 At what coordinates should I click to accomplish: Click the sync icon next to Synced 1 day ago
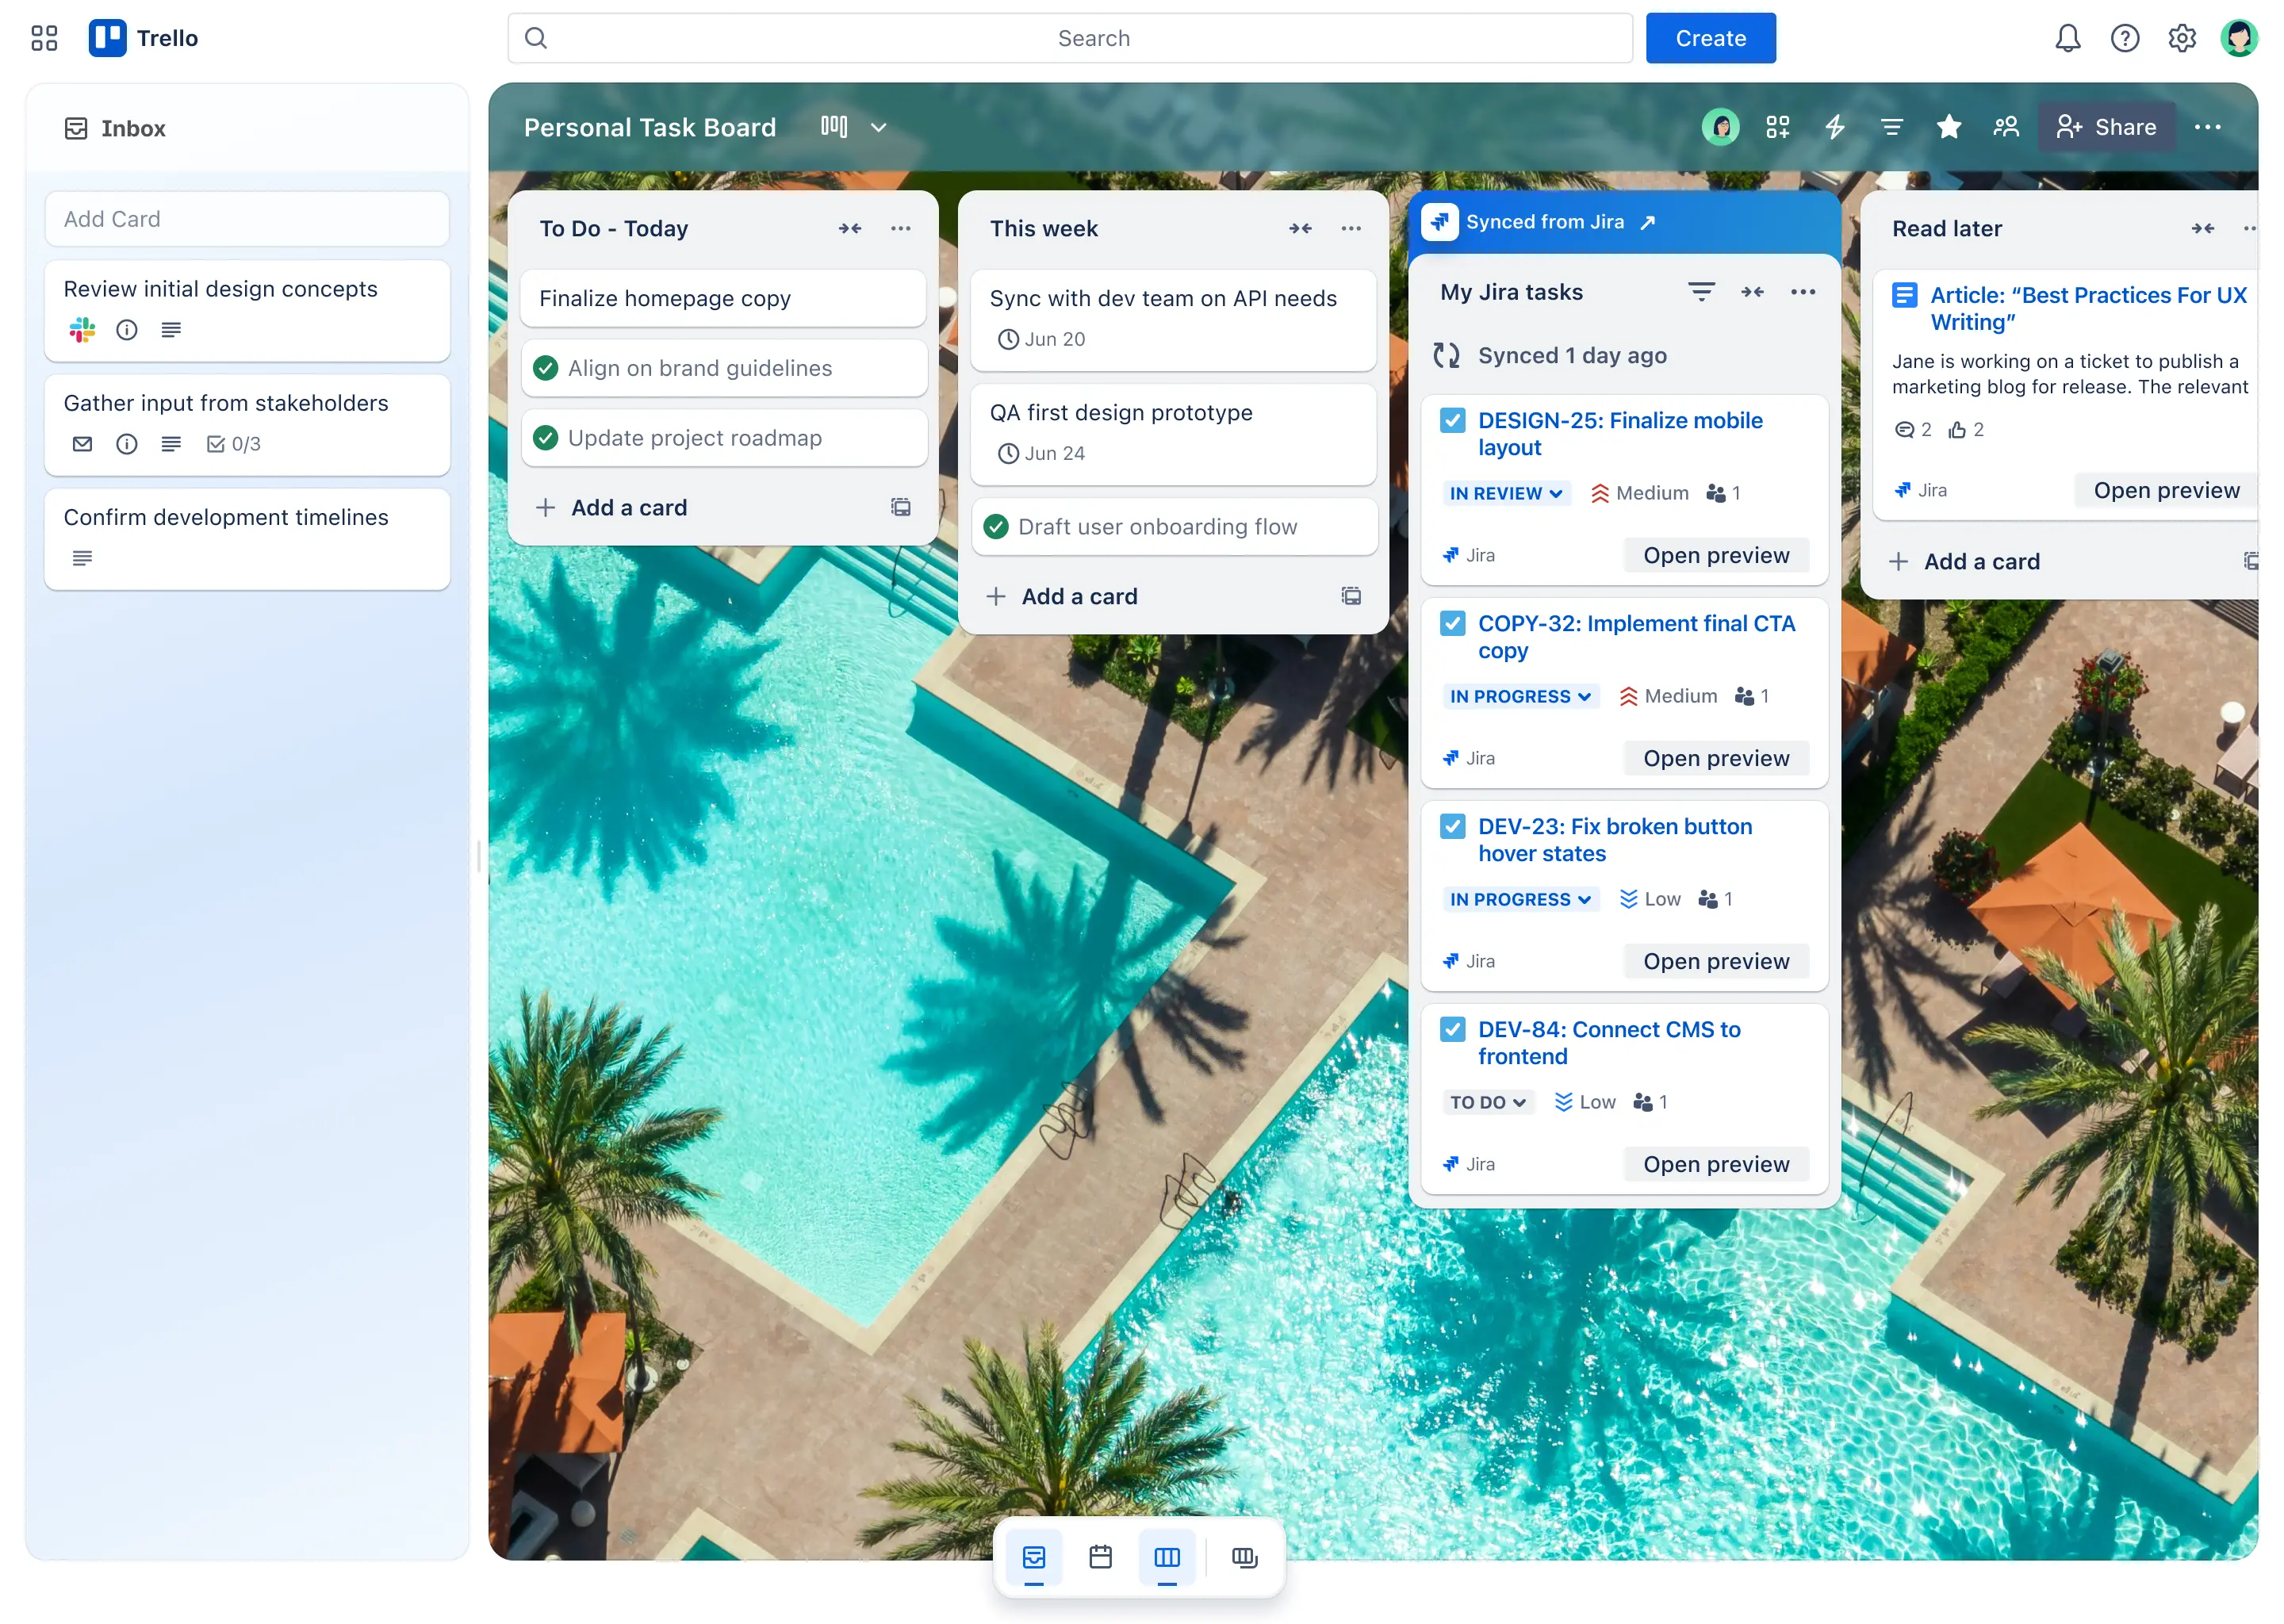coord(1446,355)
